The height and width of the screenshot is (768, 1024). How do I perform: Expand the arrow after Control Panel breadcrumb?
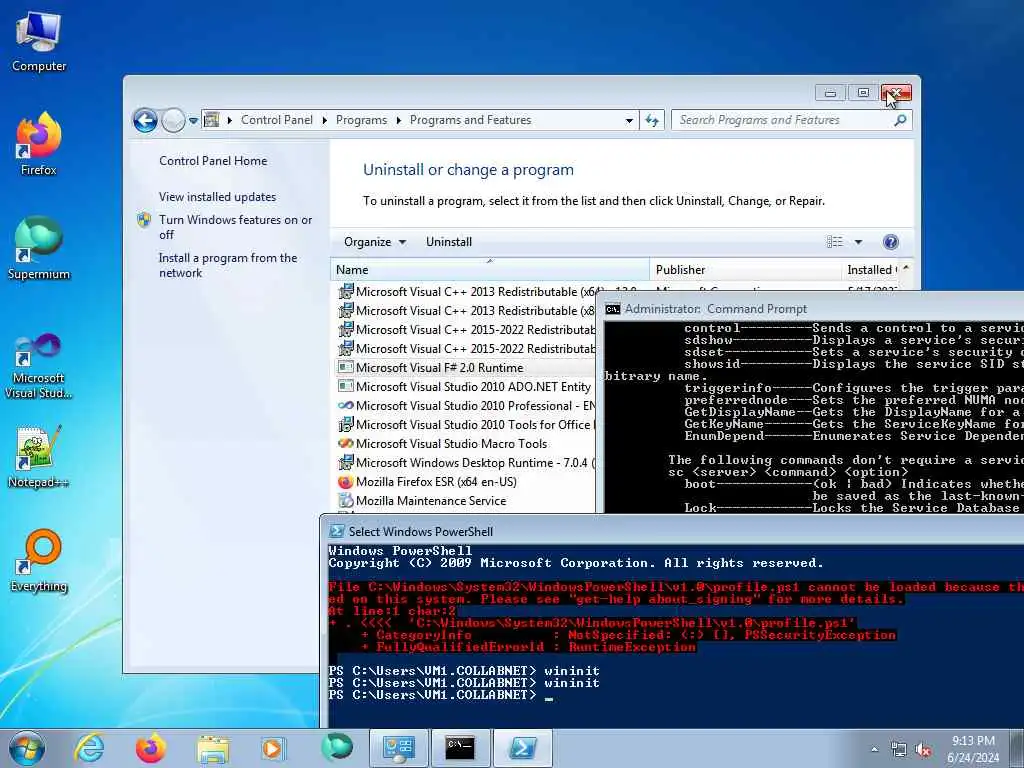coord(325,120)
